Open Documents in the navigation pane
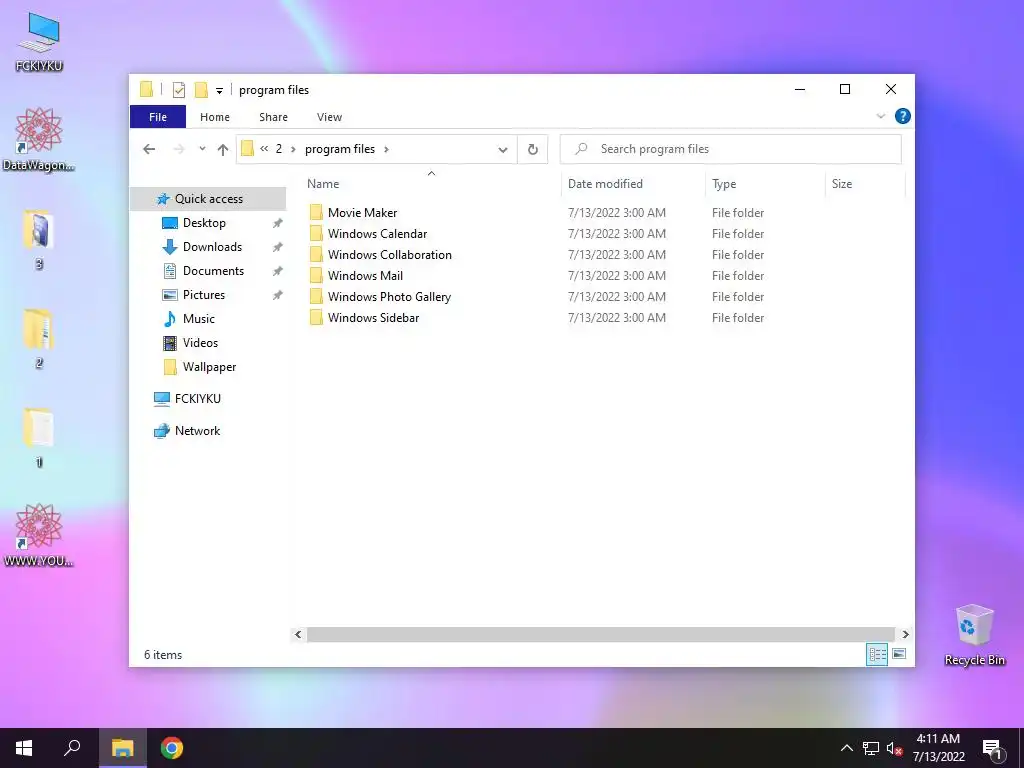 [x=213, y=271]
